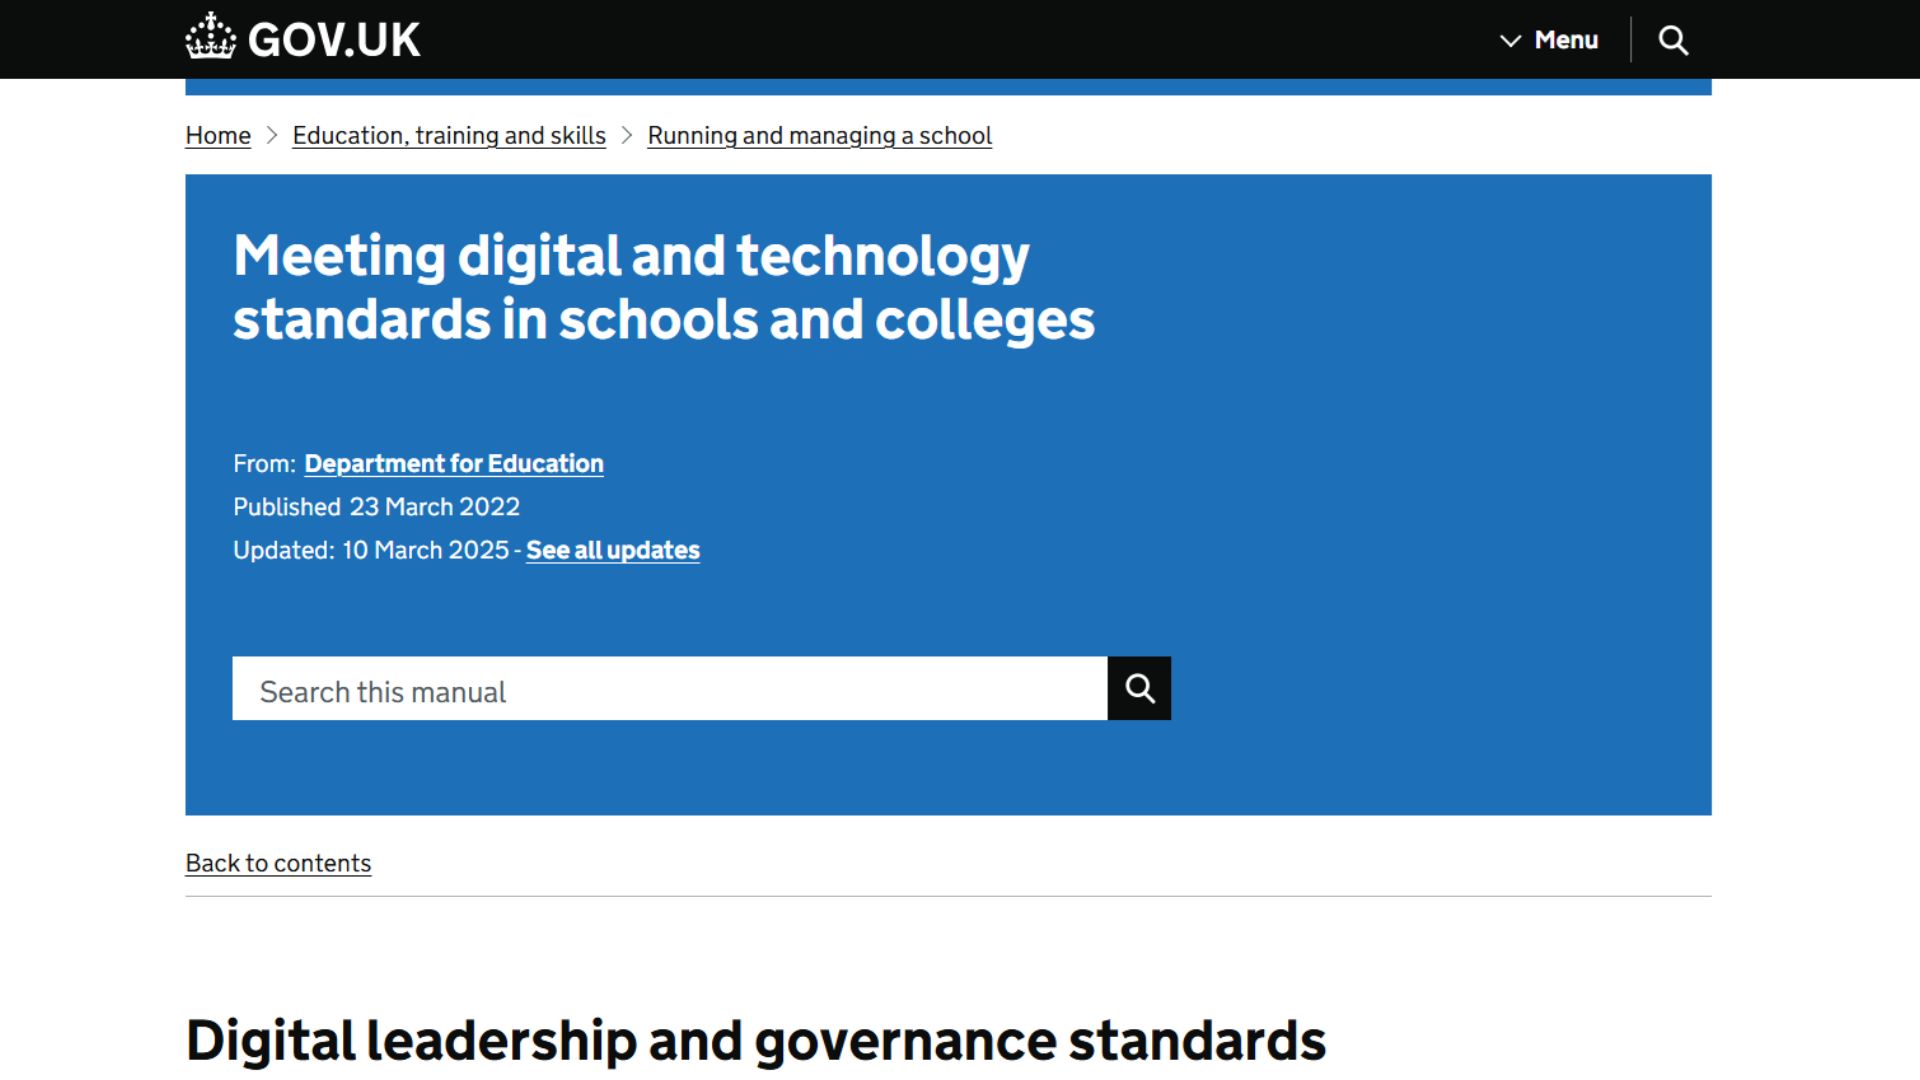Navigate to the Home breadcrumb

click(217, 135)
